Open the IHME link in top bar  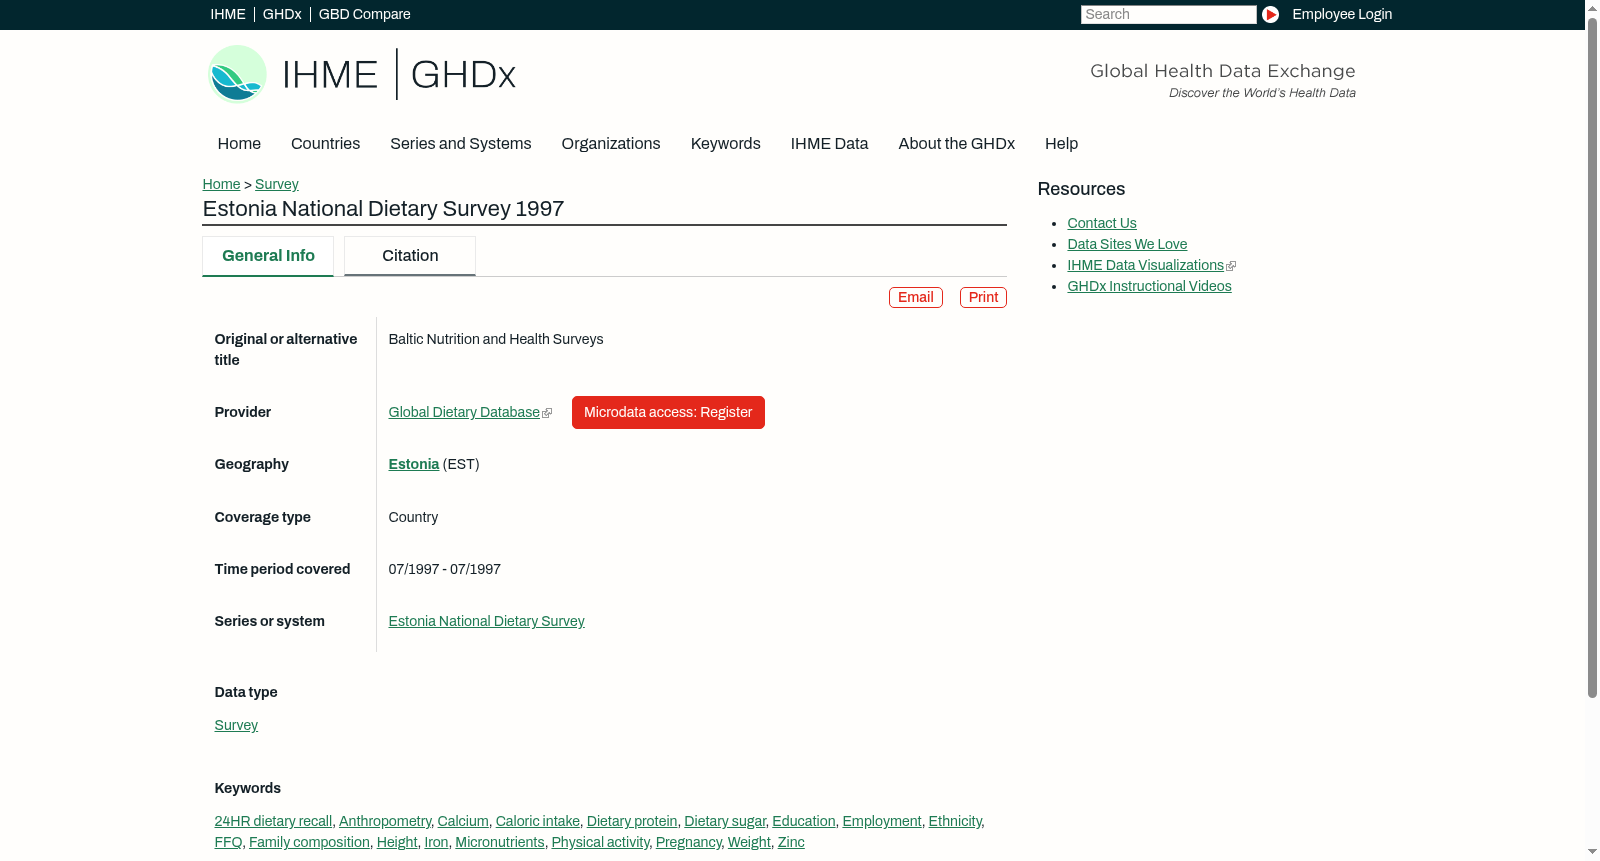coord(228,14)
